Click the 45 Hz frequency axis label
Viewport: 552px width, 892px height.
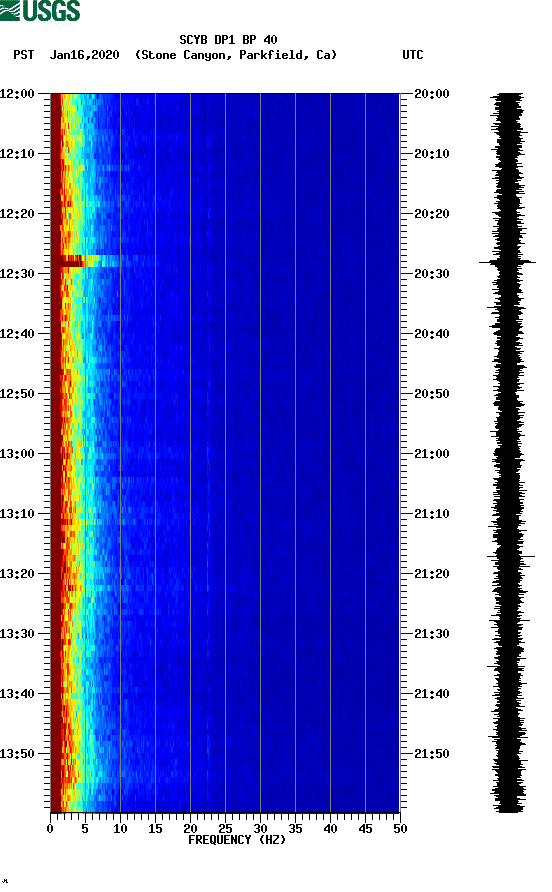click(365, 828)
